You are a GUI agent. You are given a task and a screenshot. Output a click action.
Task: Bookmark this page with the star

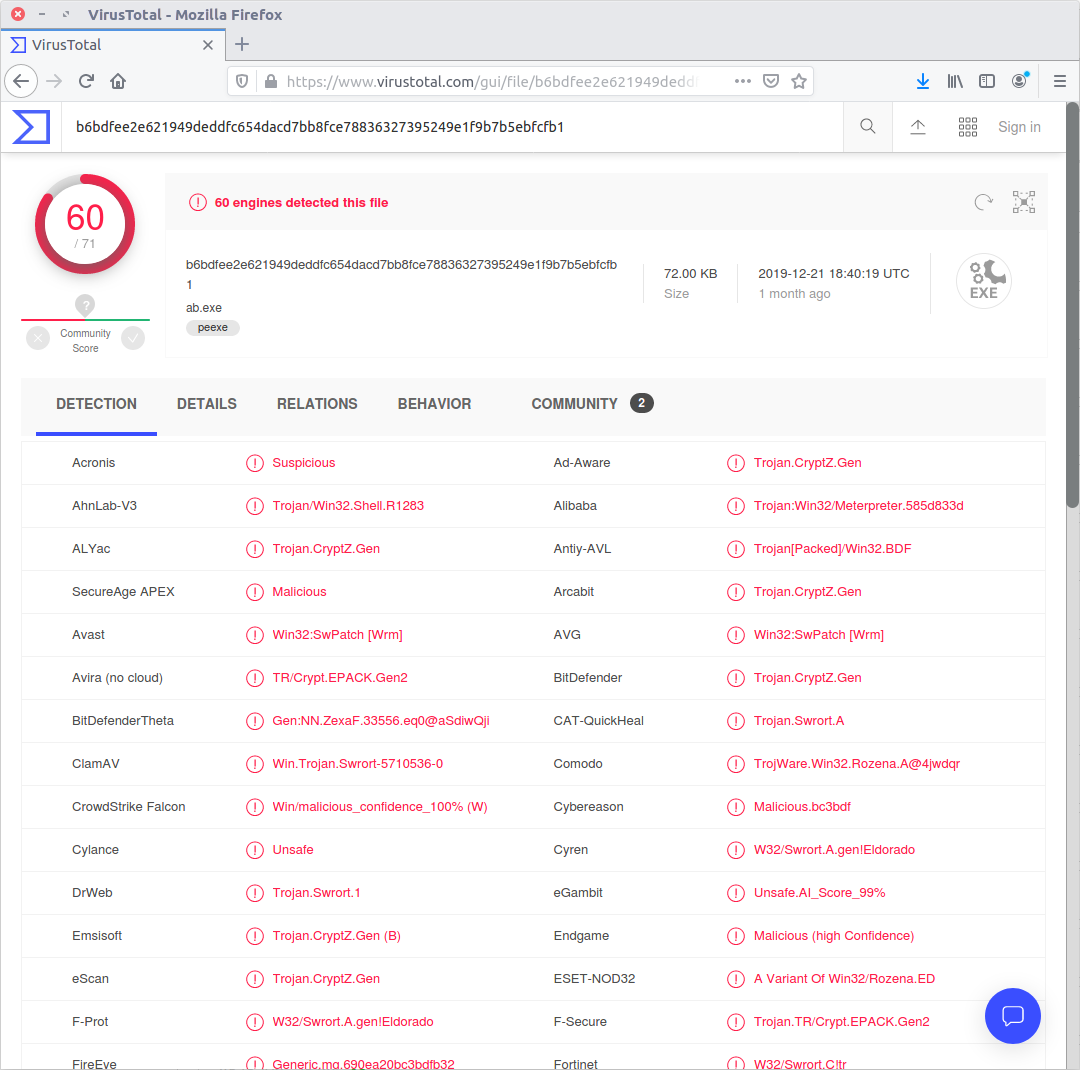[x=799, y=81]
